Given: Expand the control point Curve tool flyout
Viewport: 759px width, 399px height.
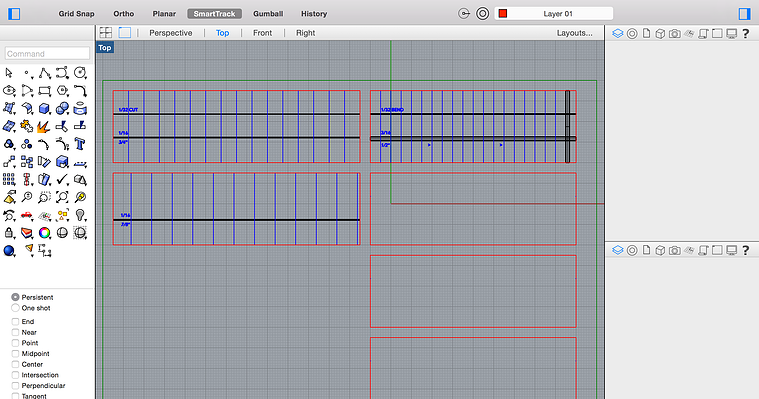Looking at the screenshot, I should [x=62, y=73].
